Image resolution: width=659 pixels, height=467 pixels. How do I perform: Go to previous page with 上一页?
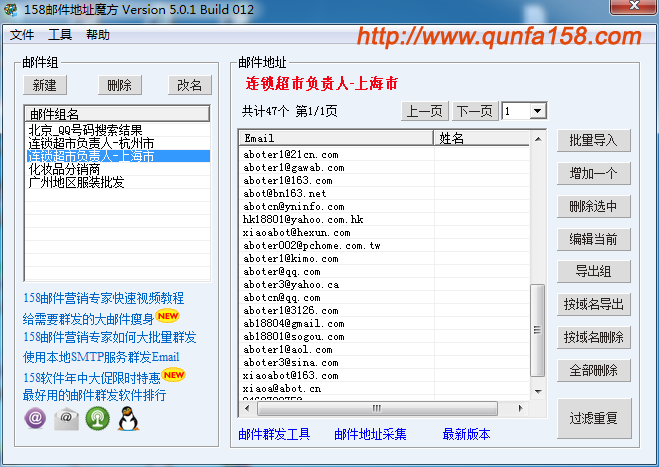coord(425,111)
